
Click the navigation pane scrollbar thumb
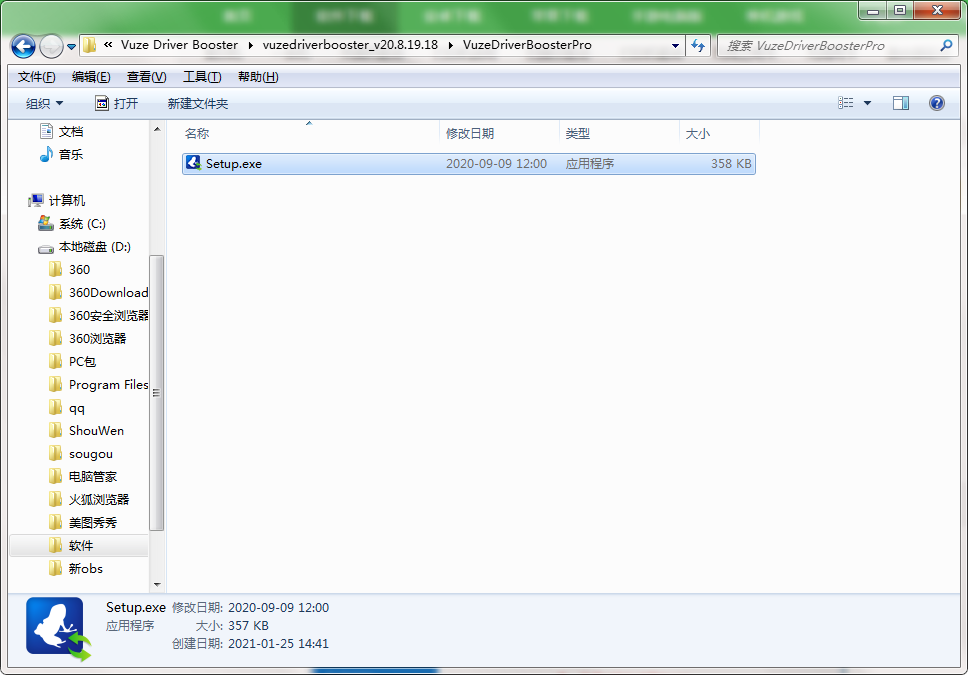[157, 393]
